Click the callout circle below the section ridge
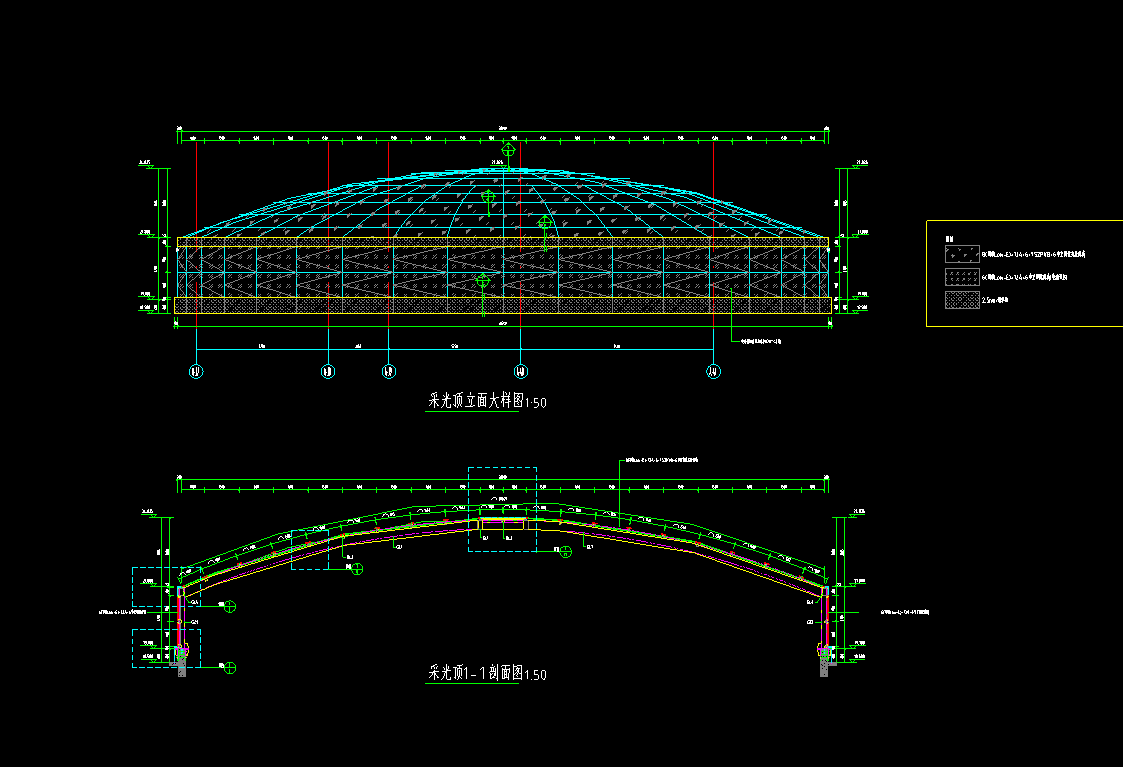1123x767 pixels. (x=565, y=551)
